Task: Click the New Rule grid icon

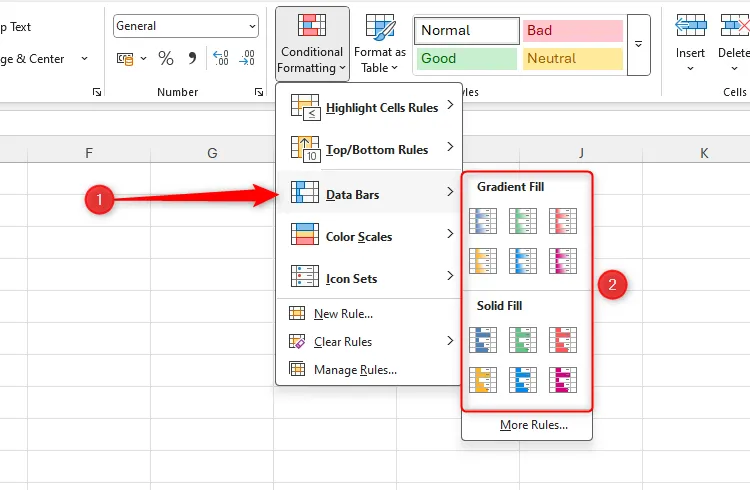Action: coord(297,313)
